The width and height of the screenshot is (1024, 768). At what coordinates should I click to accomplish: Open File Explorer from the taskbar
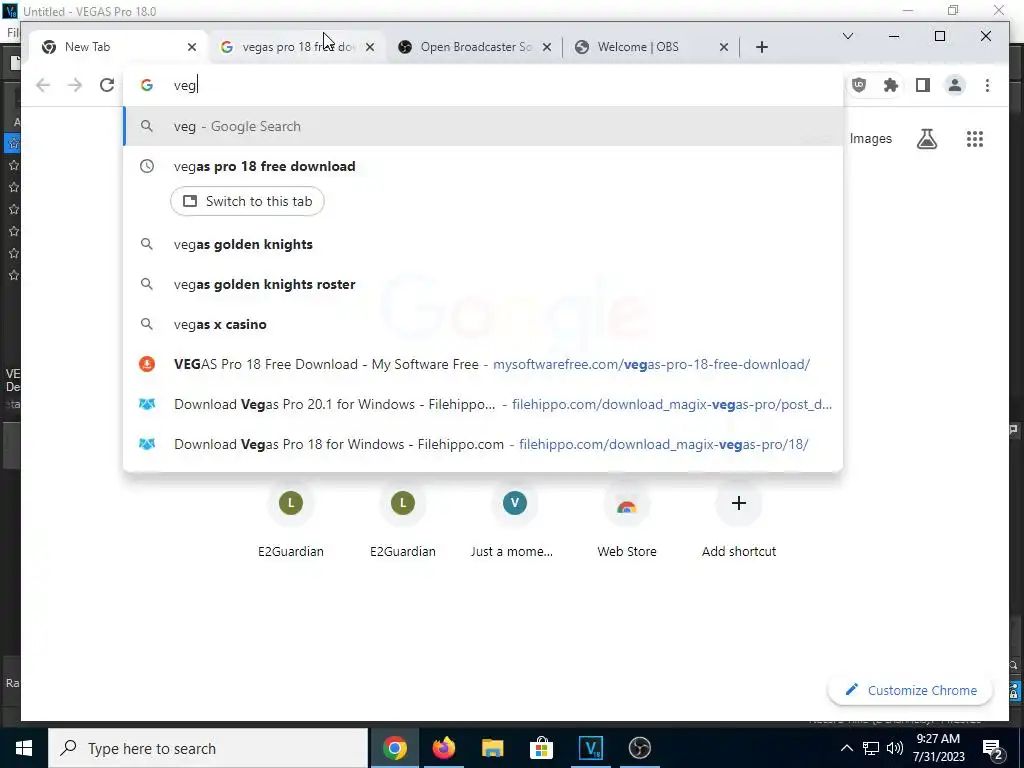point(492,748)
